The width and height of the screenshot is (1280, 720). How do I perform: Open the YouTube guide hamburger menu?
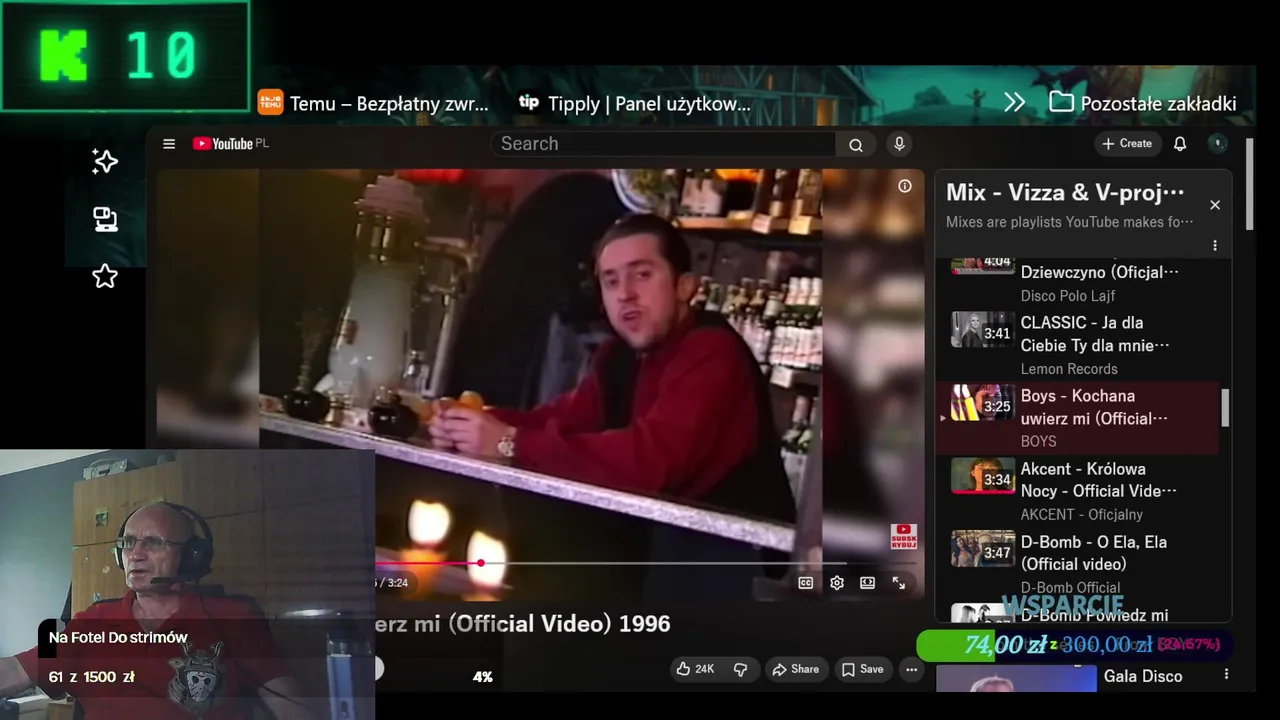pos(169,144)
